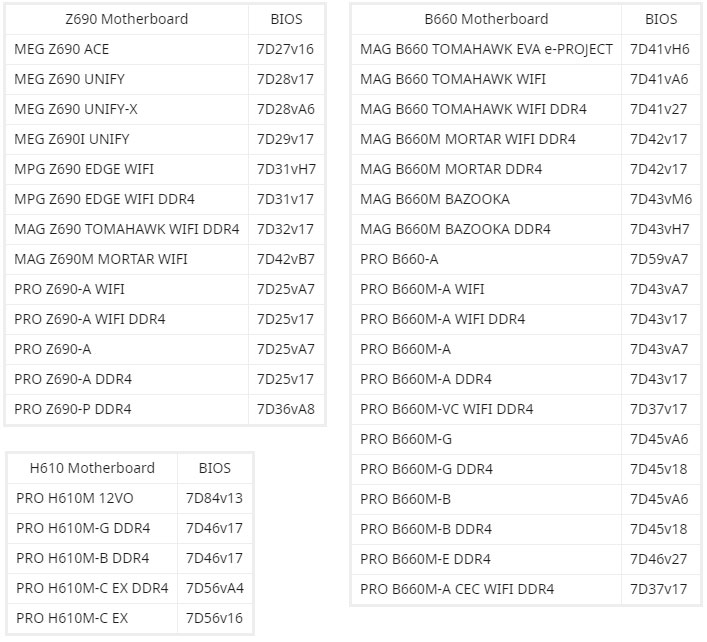Screen dimensions: 707x642
Task: Select MEG Z690 UNIFY-X motherboard cell
Action: point(76,109)
